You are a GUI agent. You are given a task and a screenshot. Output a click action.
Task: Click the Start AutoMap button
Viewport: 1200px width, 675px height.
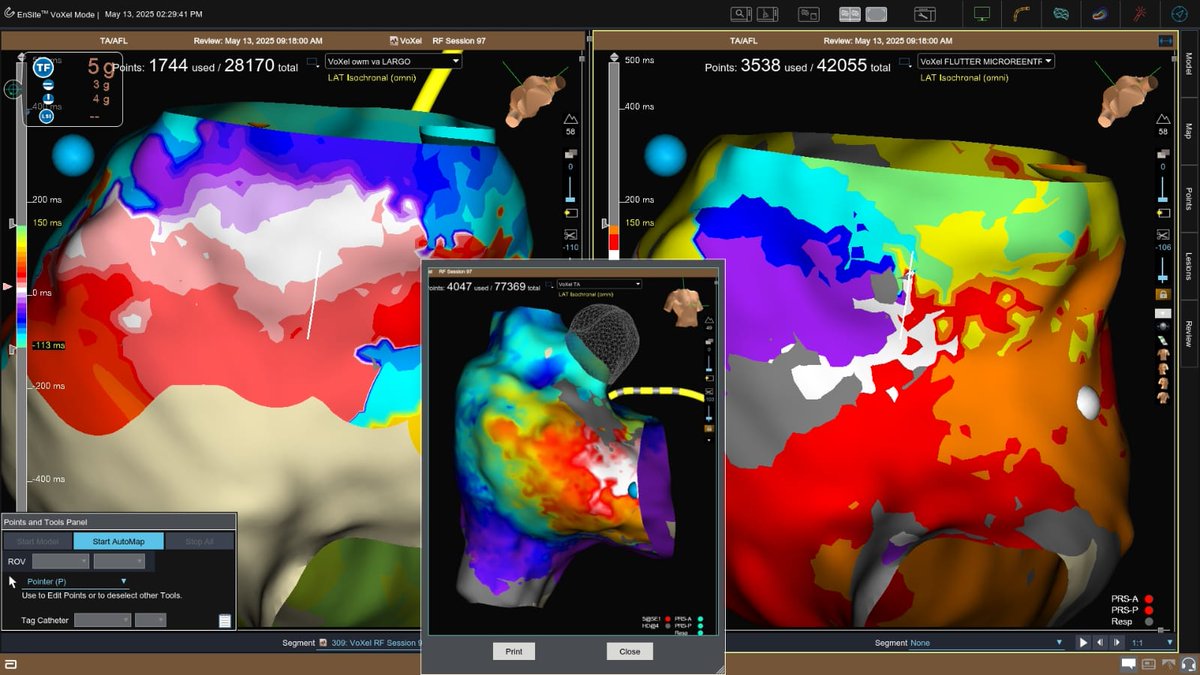pos(118,541)
